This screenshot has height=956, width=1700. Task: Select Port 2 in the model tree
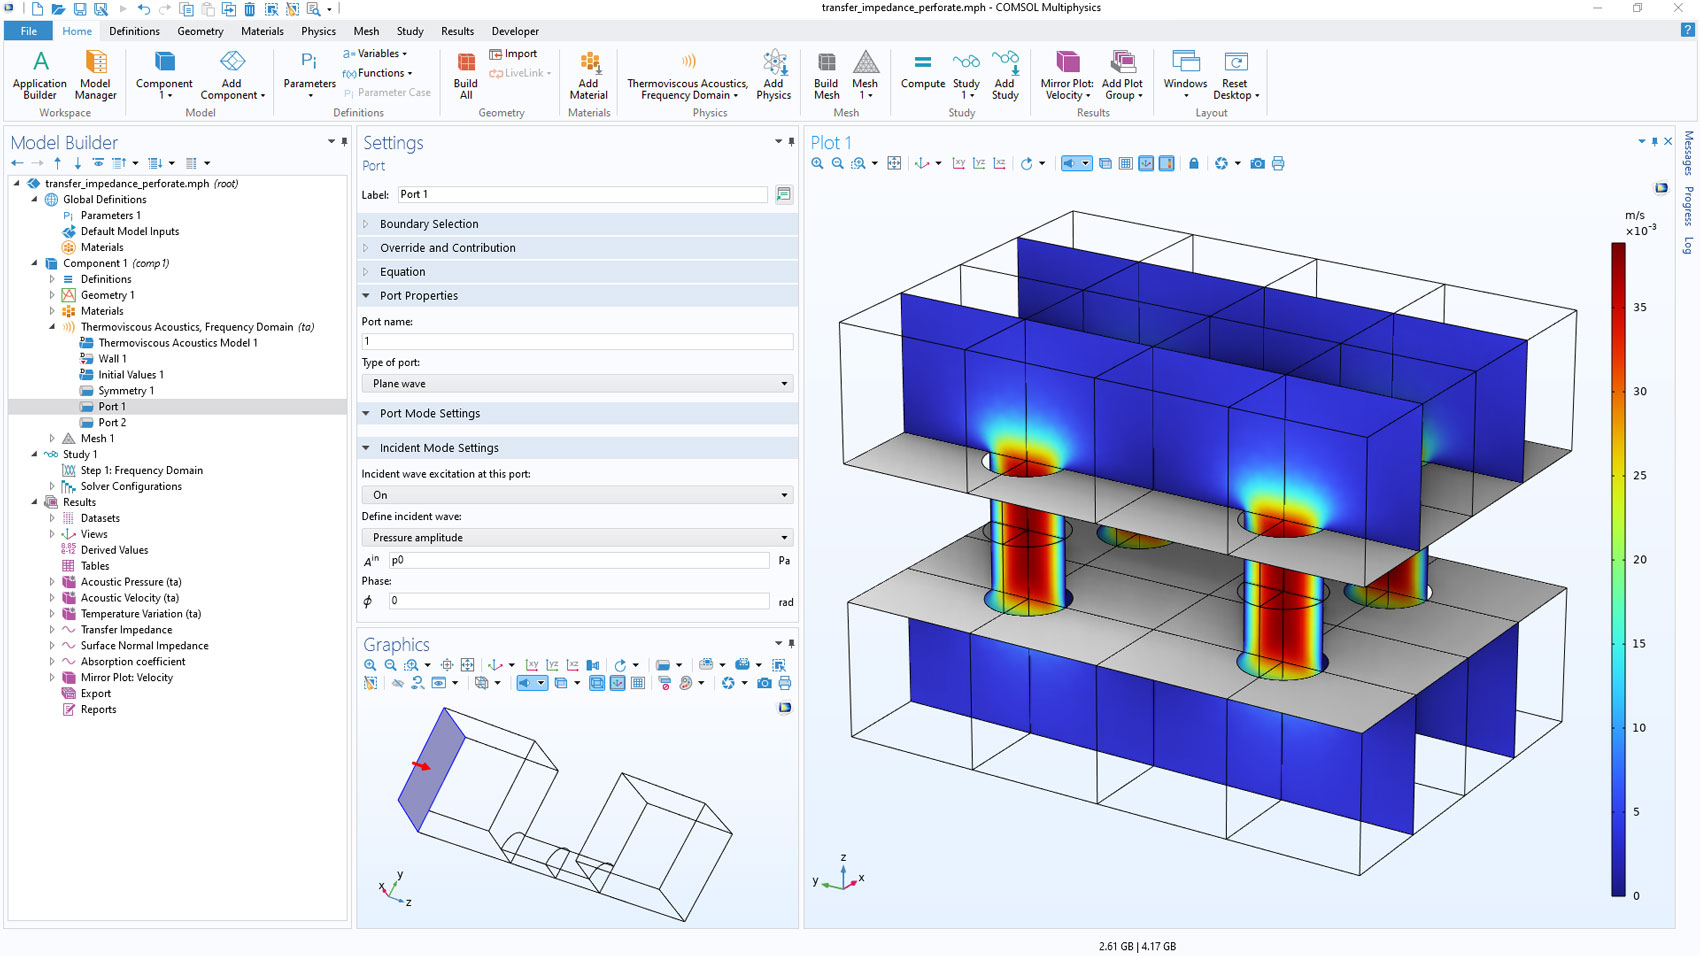[112, 423]
